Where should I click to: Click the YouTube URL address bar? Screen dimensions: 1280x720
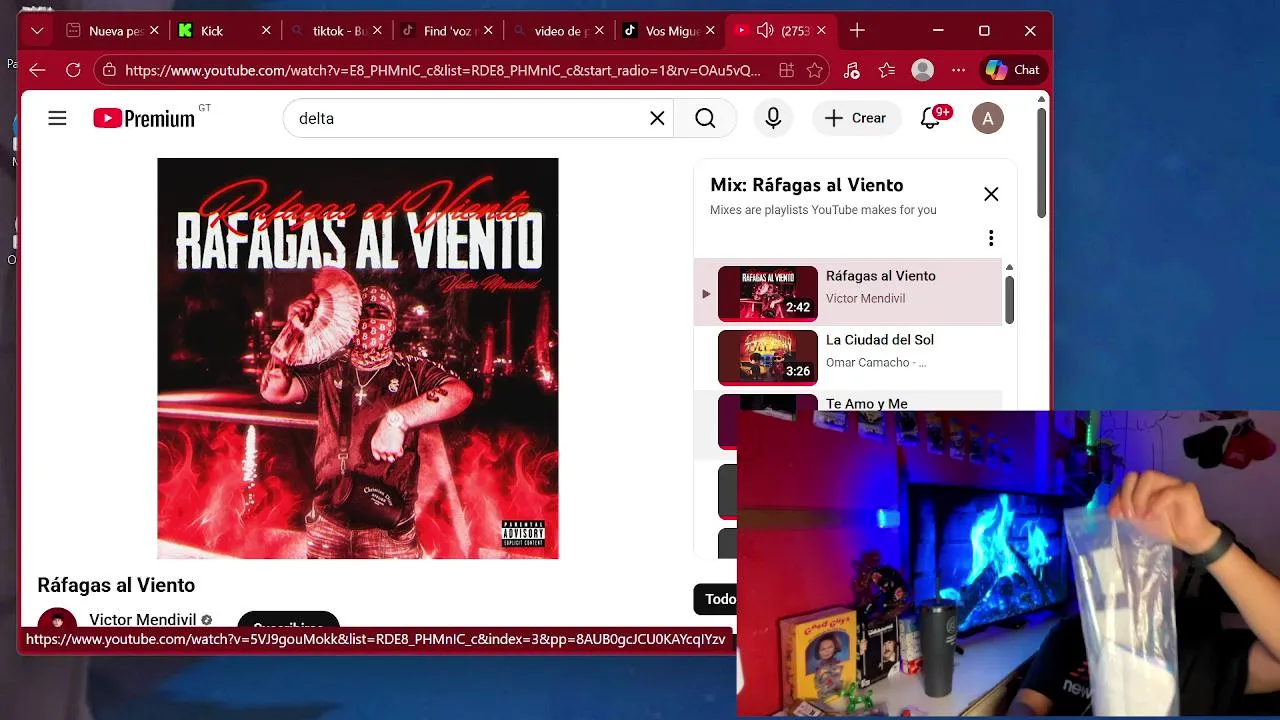tap(442, 70)
